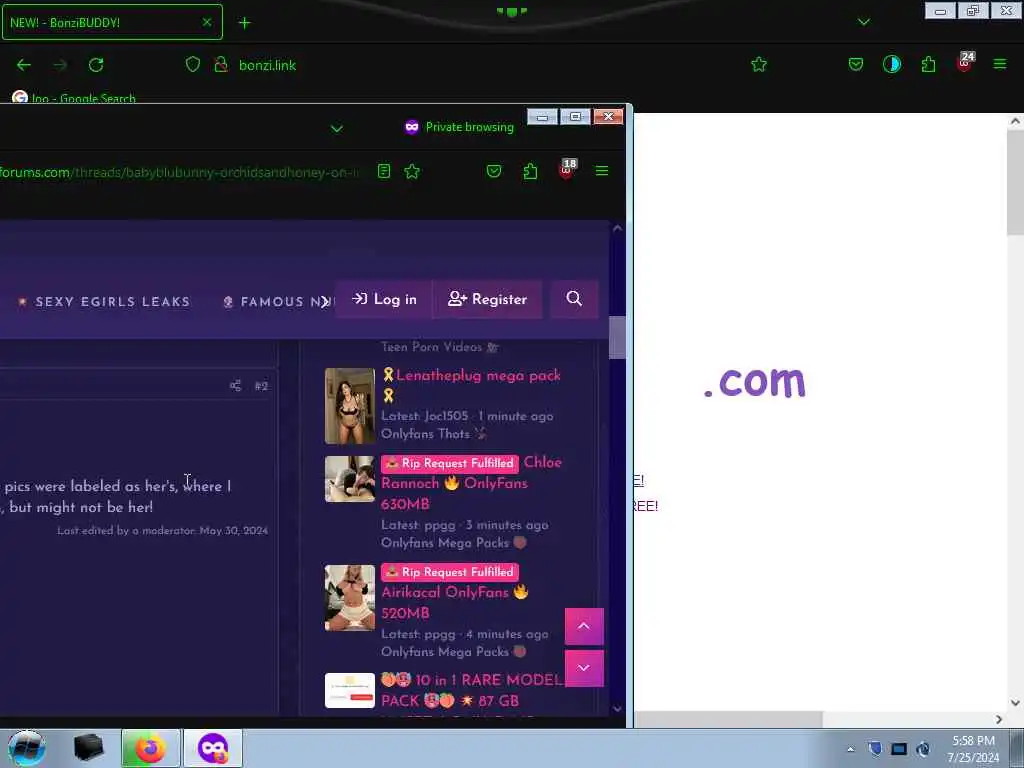Click 10 in 1 pack thumbnail

pos(350,690)
